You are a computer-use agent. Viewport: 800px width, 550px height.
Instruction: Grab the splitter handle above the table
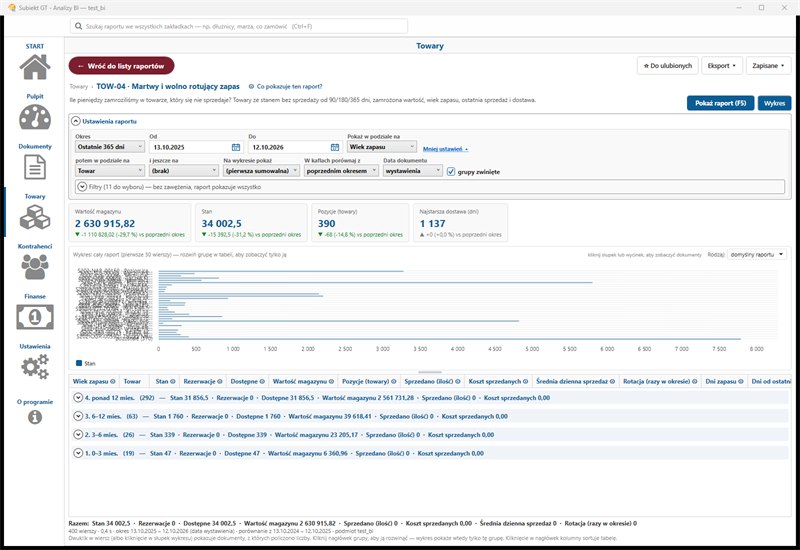(430, 372)
